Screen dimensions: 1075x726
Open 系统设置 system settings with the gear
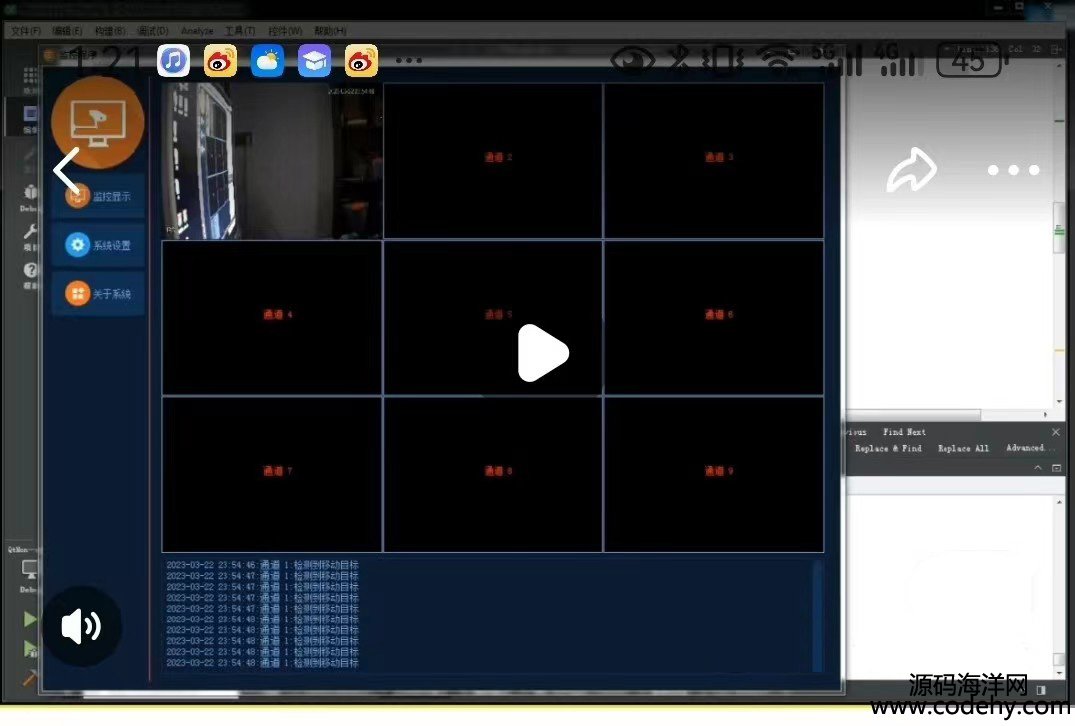coord(98,245)
